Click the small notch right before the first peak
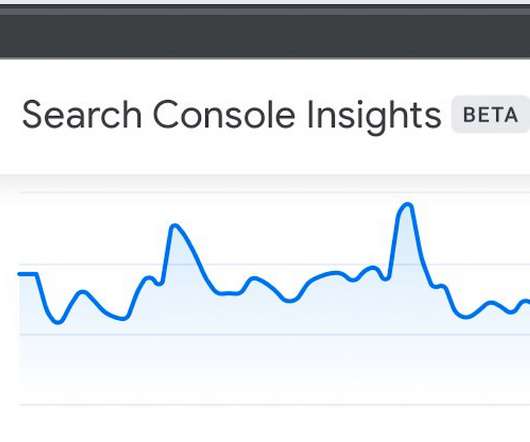This screenshot has width=530, height=442. (160, 283)
